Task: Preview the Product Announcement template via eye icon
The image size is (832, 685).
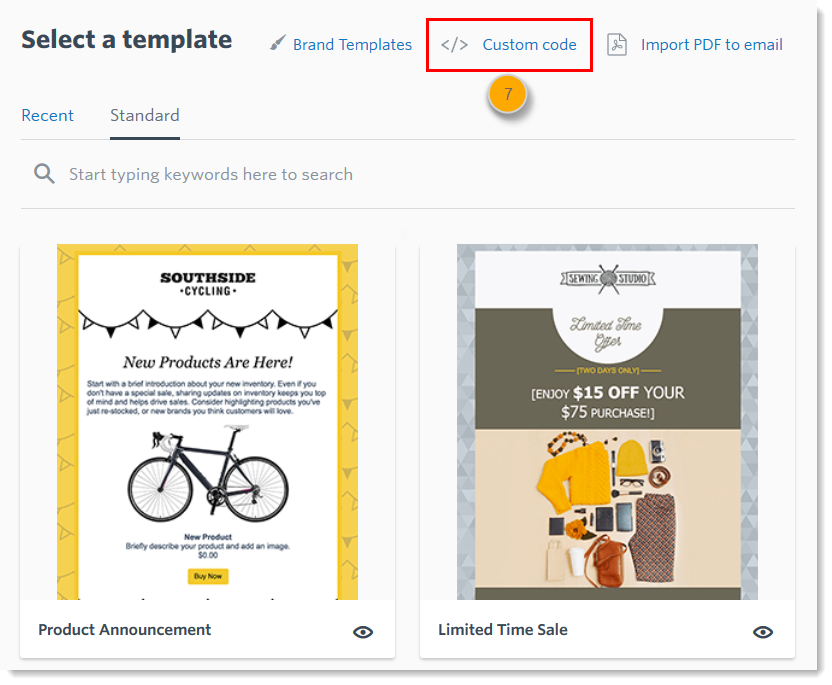Action: 363,631
